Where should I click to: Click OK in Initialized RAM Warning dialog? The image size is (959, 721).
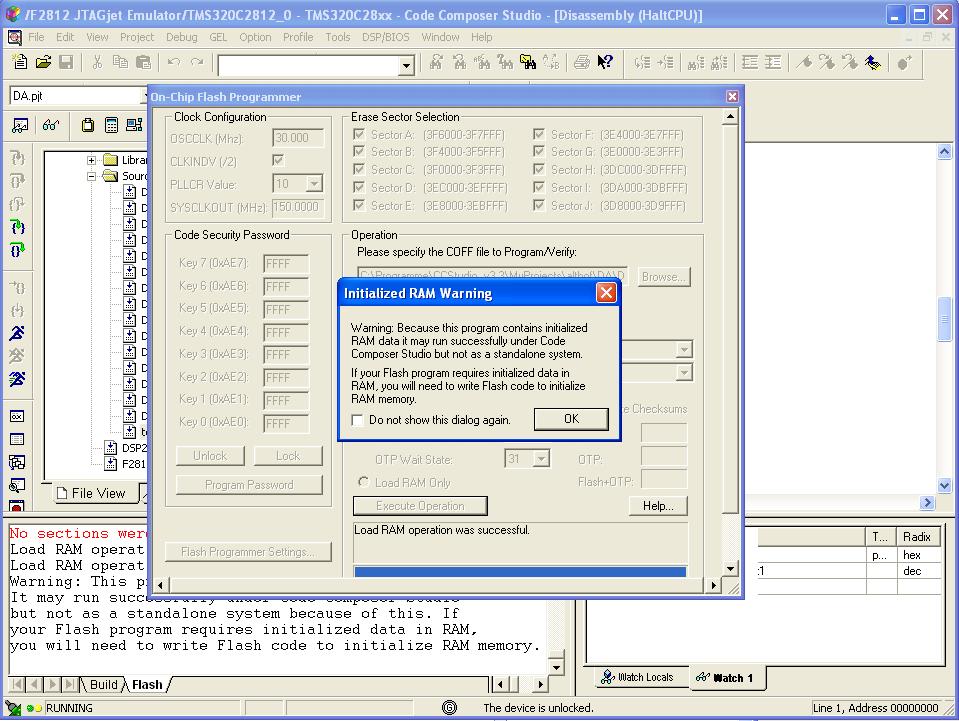click(x=571, y=419)
